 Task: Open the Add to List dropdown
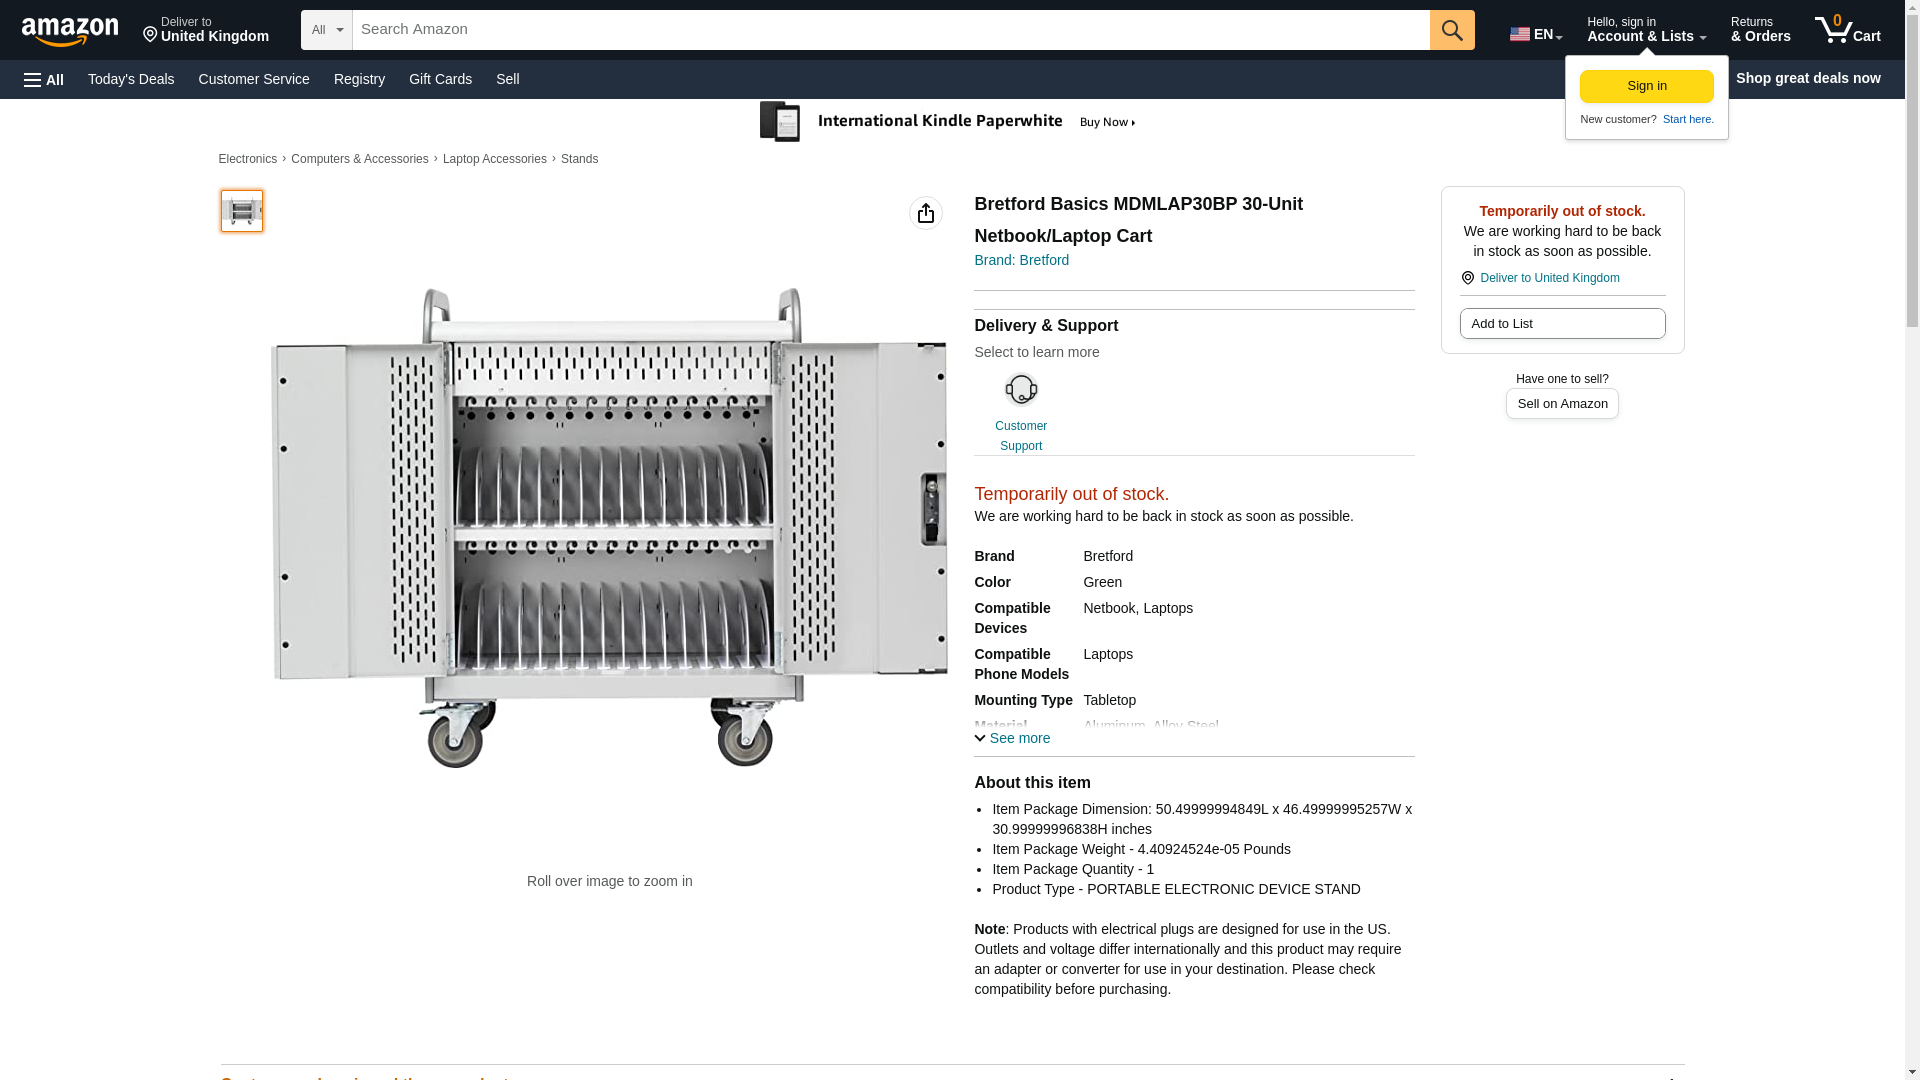[1561, 324]
